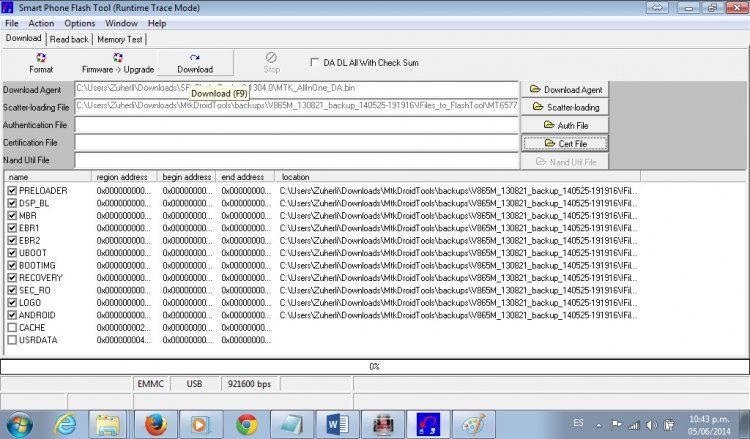Switch to the Read back tab

tap(69, 39)
